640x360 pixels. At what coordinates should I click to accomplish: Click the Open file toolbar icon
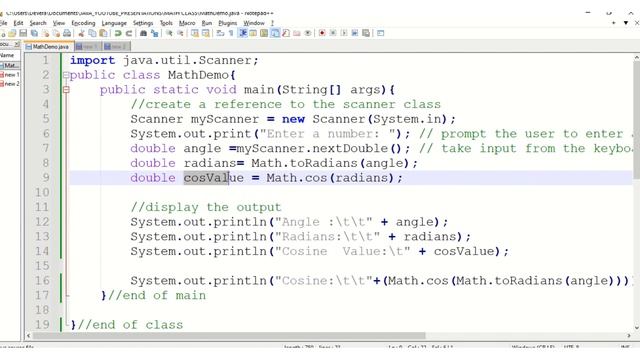click(x=12, y=33)
